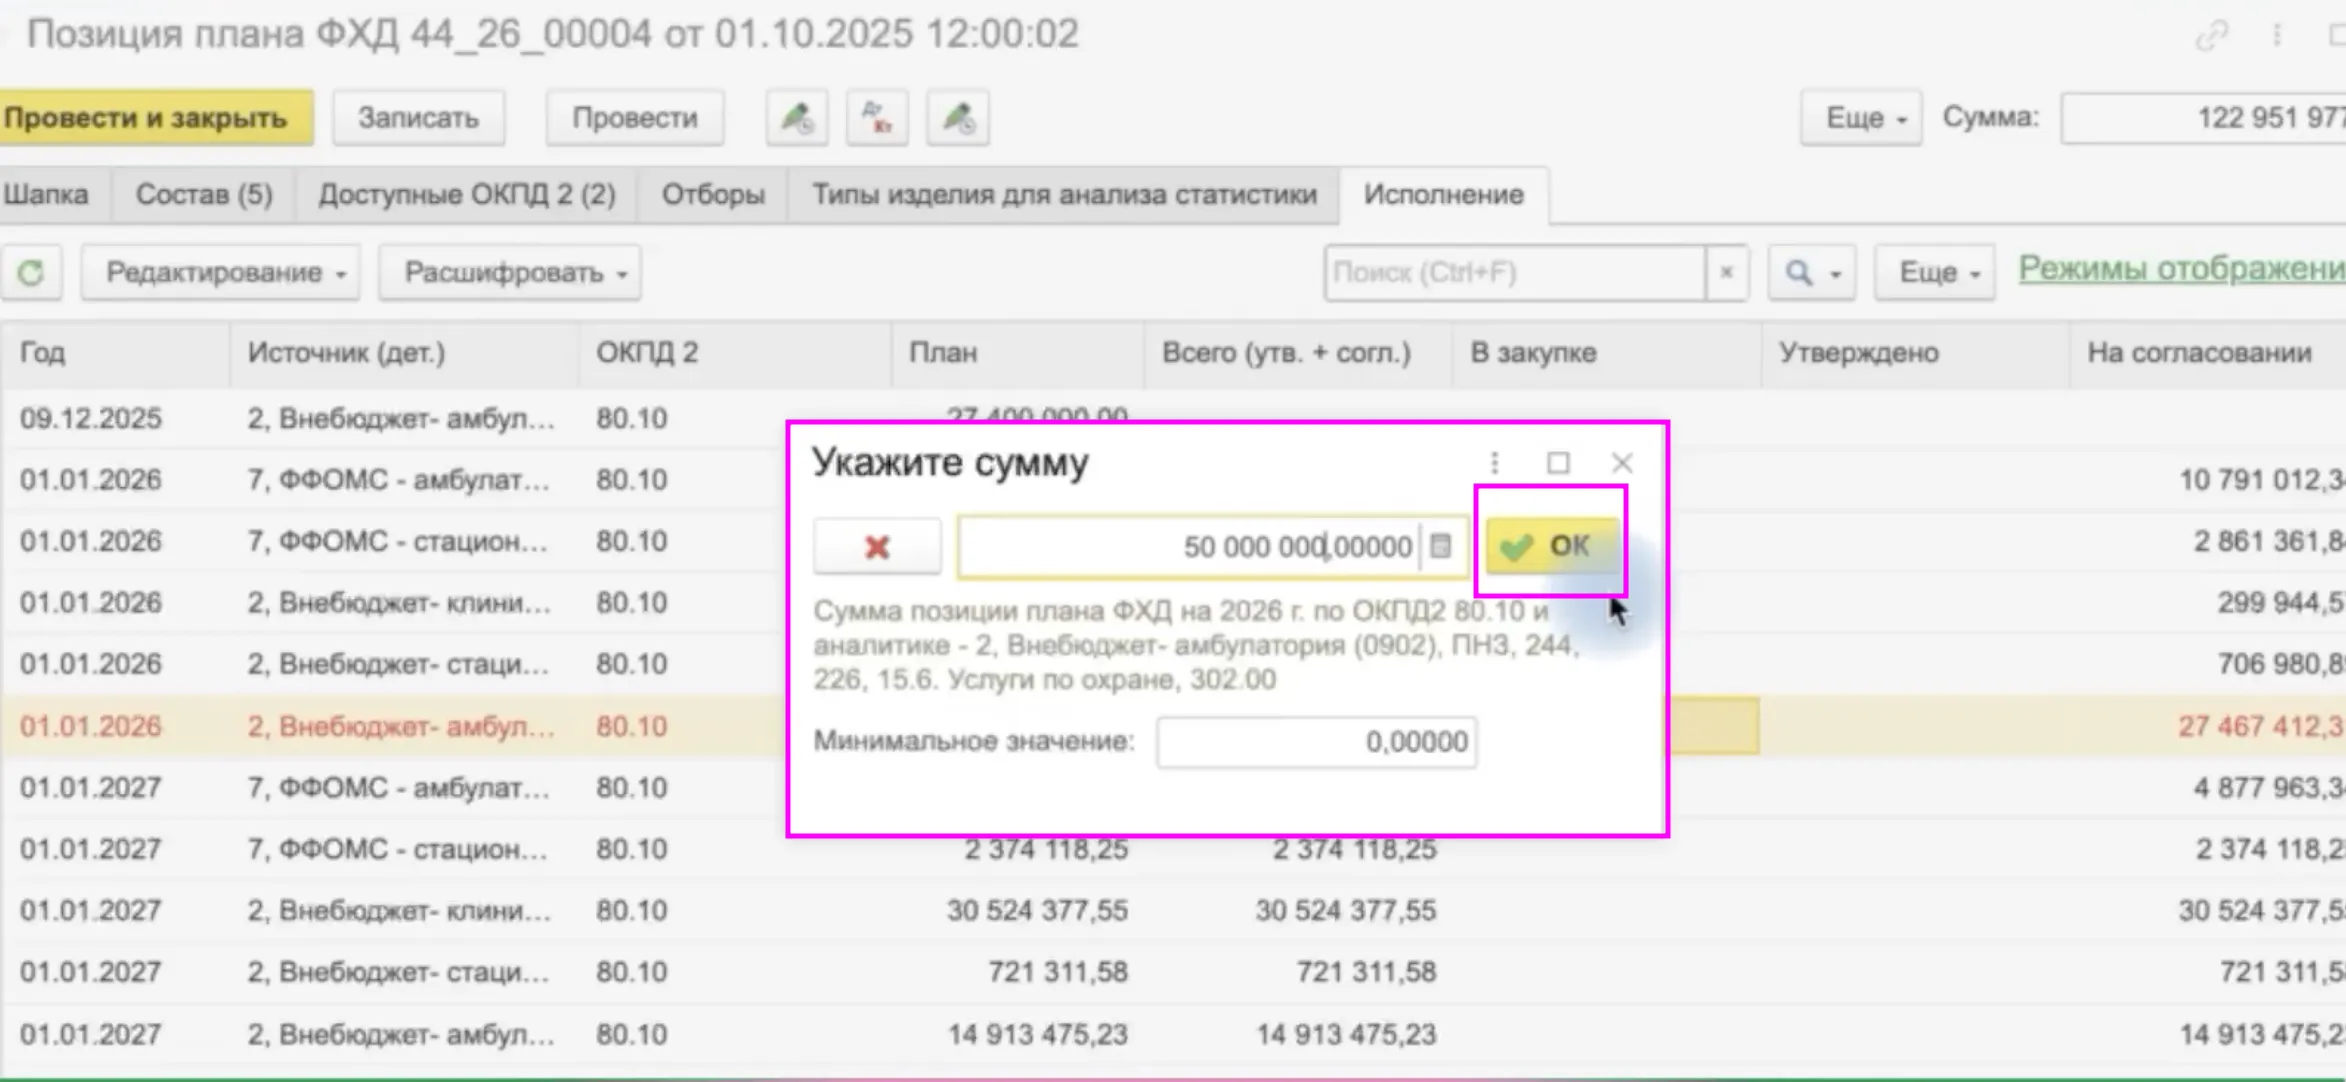
Task: Open Доступные ОКПД 2 (2) tab
Action: pos(467,194)
